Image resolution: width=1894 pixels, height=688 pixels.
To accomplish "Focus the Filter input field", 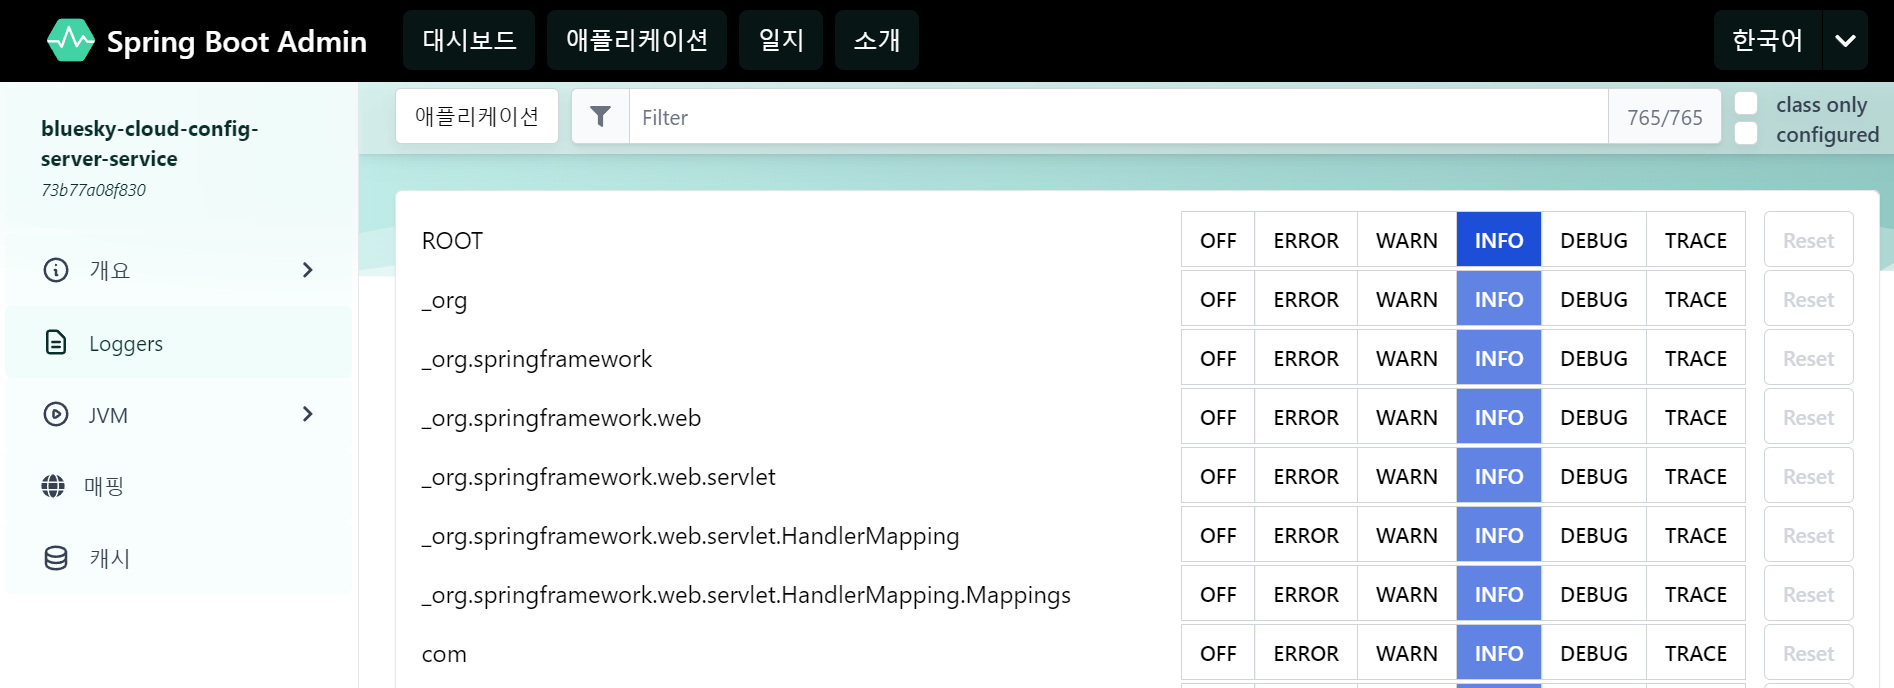I will click(x=1118, y=117).
